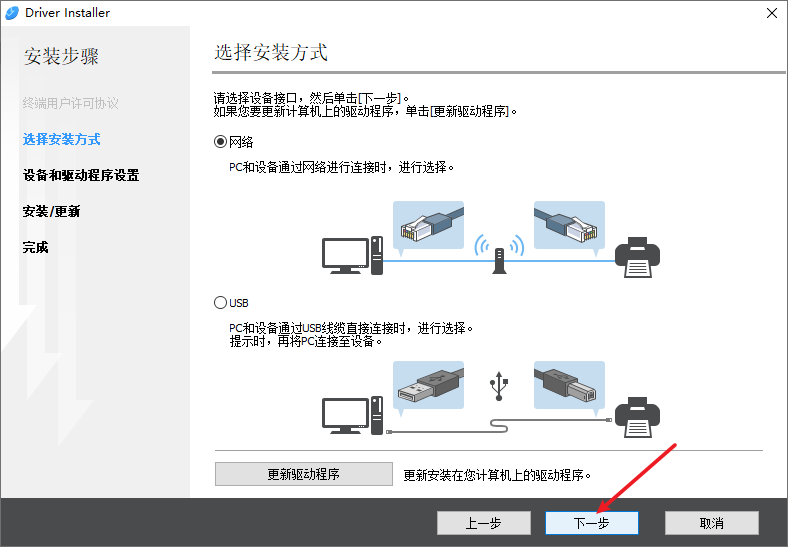This screenshot has height=547, width=788.
Task: Close the Driver Installer window
Action: (x=772, y=13)
